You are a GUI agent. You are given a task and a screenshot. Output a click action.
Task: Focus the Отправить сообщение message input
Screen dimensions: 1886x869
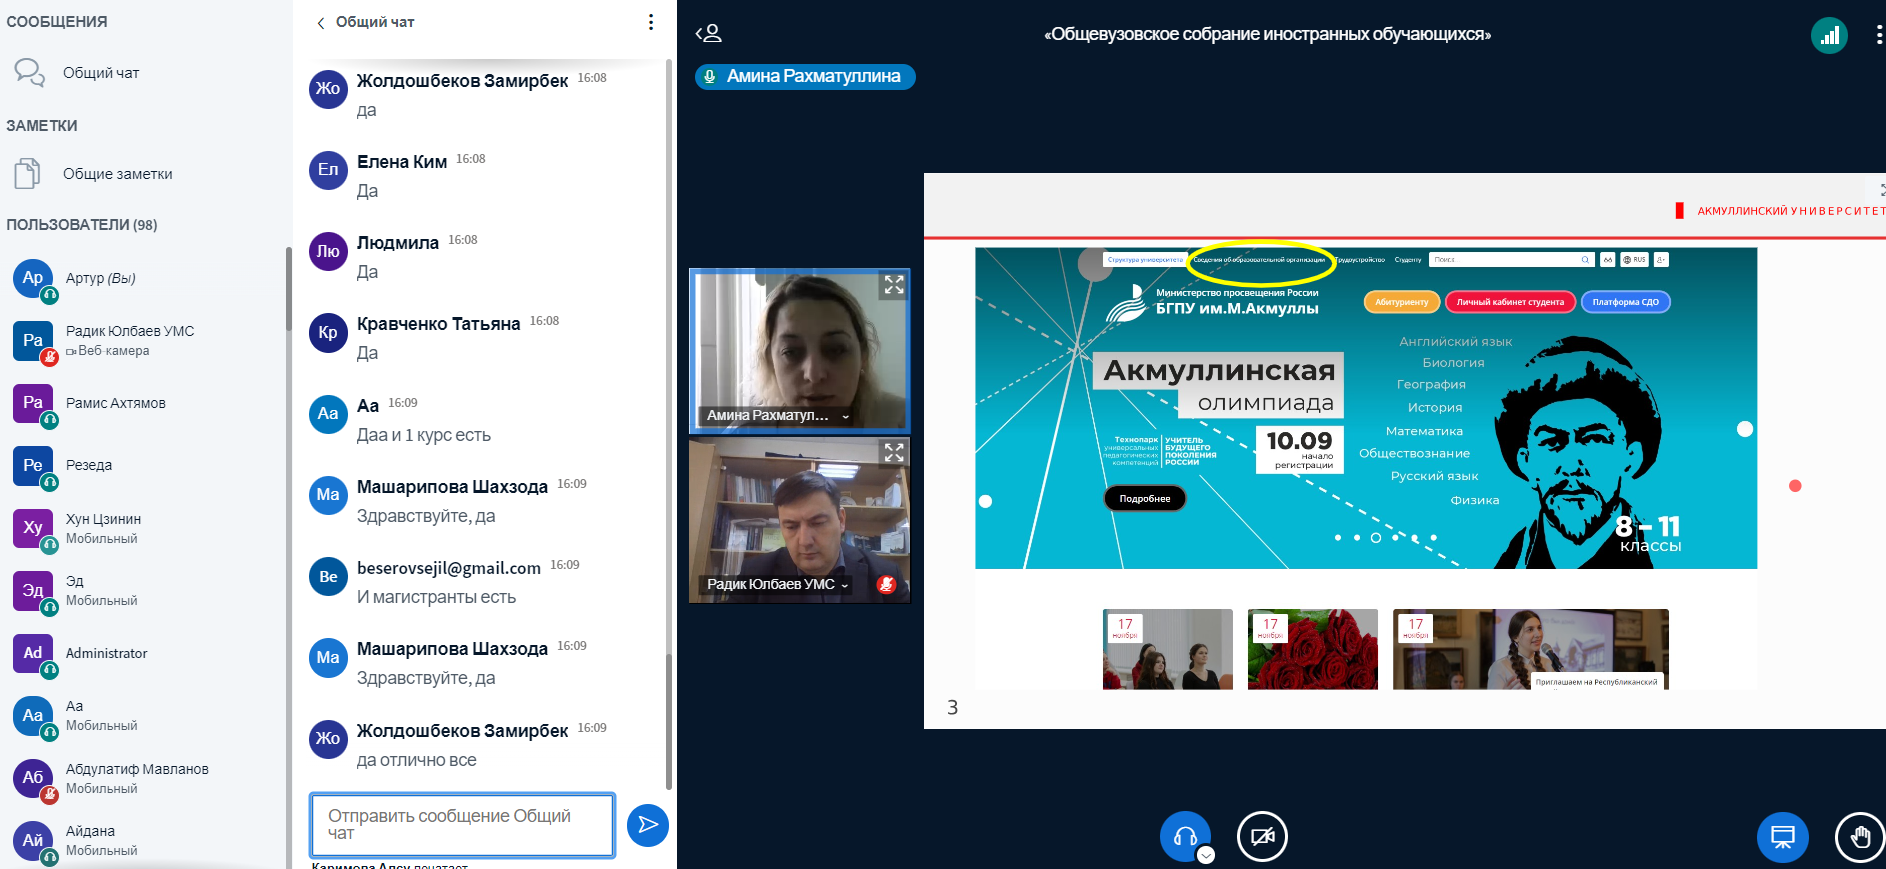tap(462, 825)
